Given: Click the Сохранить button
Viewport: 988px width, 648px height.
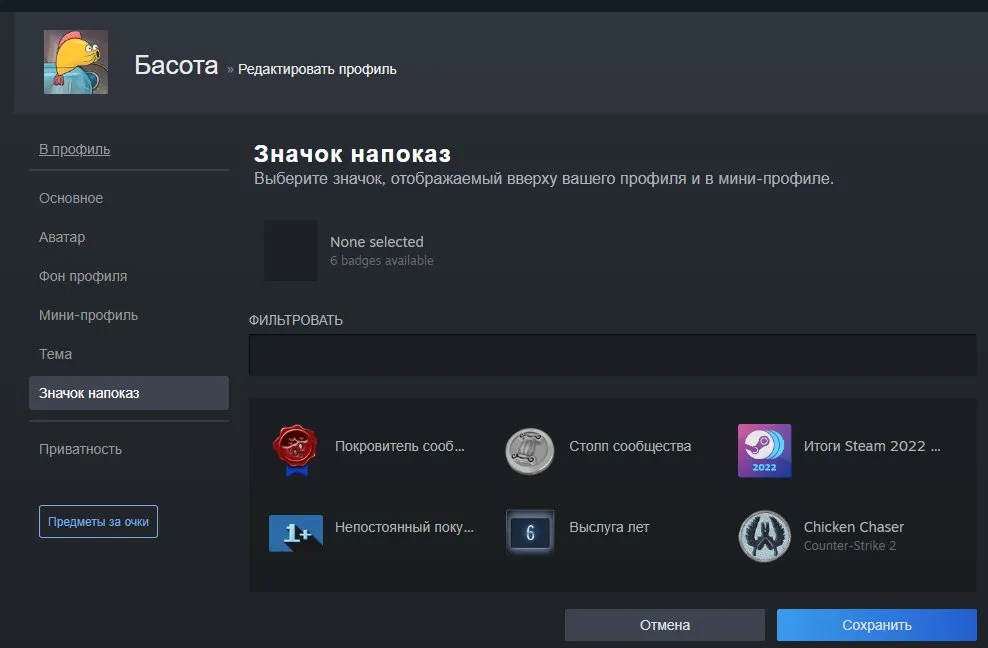Looking at the screenshot, I should tap(876, 625).
